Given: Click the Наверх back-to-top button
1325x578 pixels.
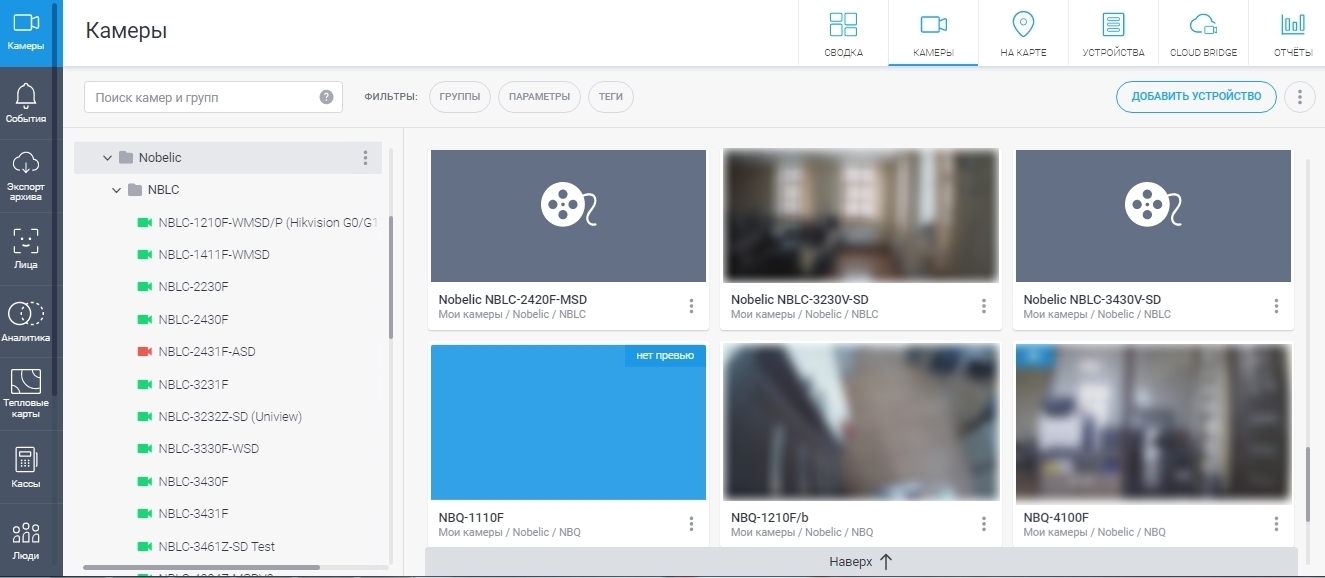Looking at the screenshot, I should click(x=861, y=562).
